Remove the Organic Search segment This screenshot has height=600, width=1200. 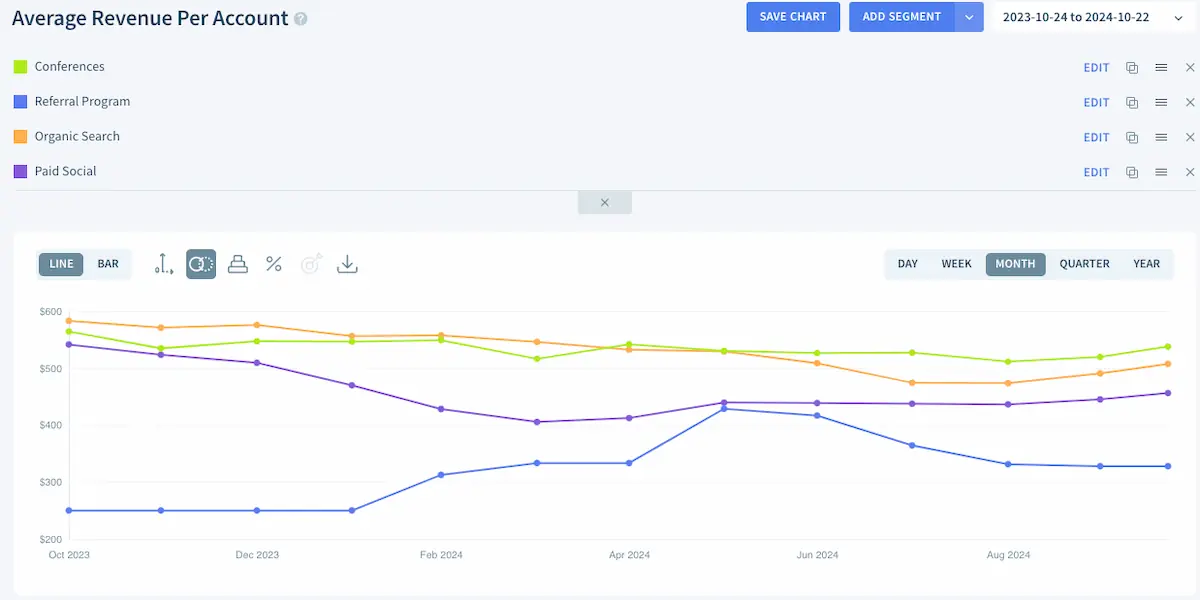[1190, 138]
